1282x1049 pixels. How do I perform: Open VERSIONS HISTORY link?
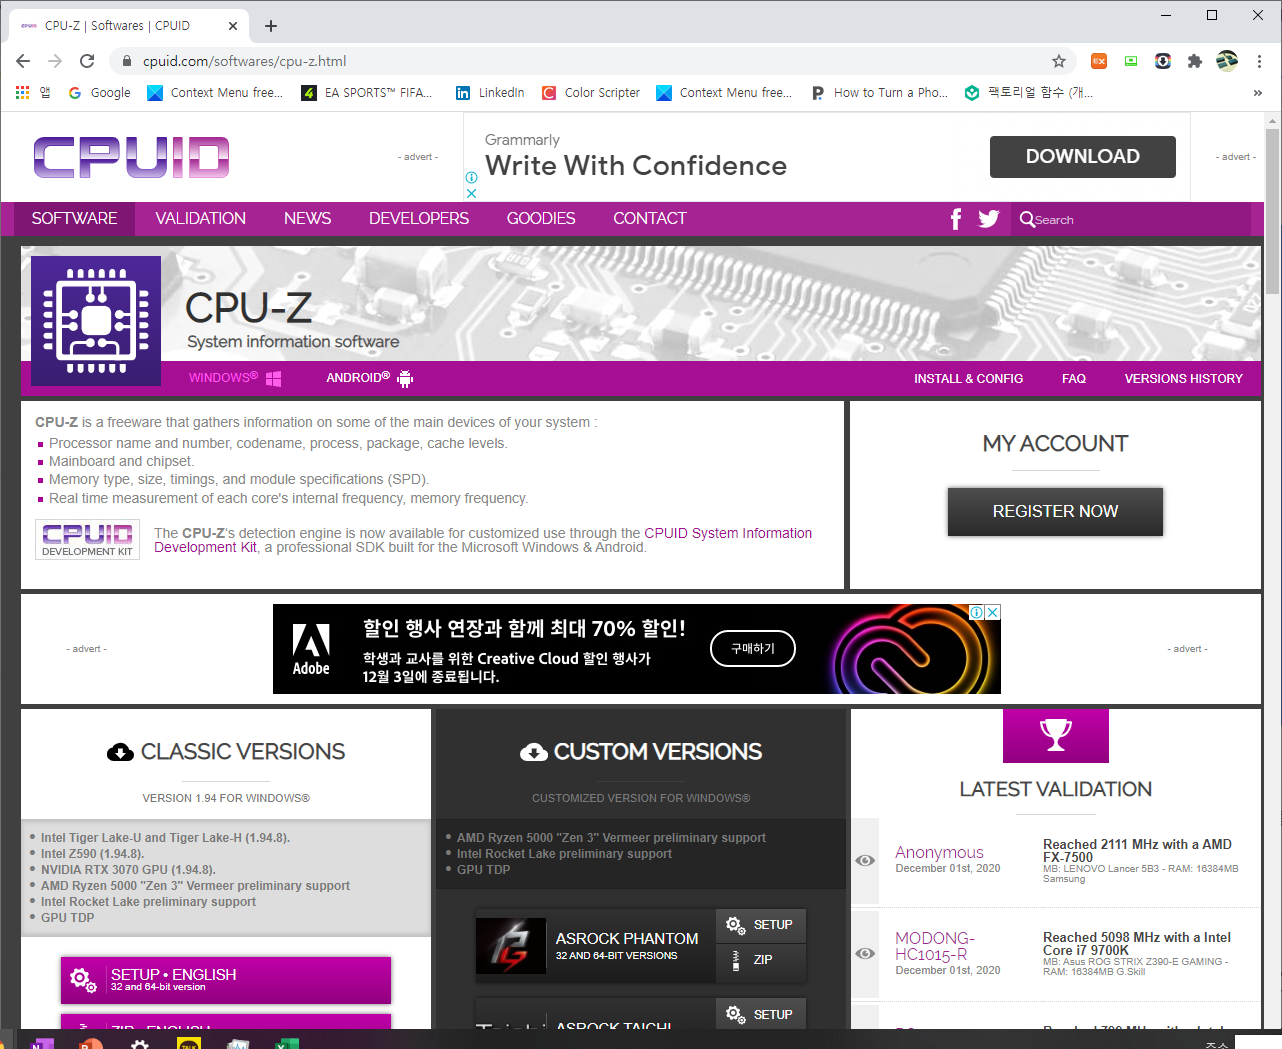(1184, 379)
